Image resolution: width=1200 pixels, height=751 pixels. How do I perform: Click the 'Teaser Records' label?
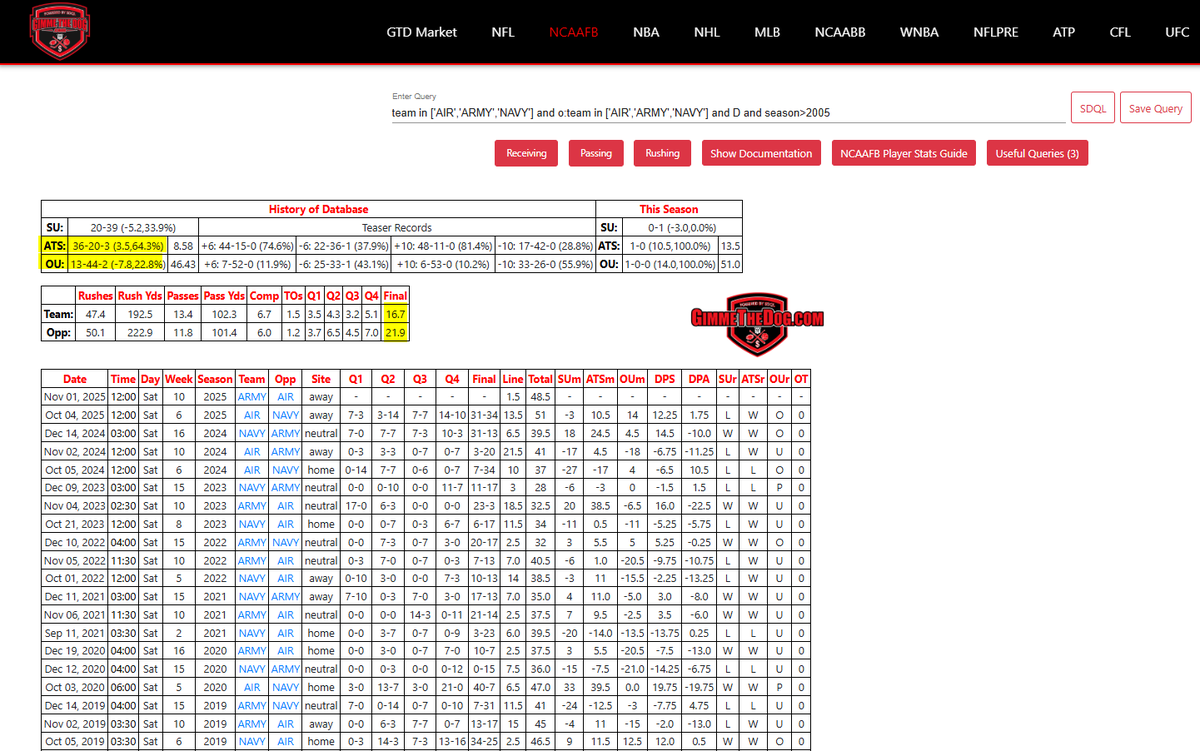click(x=397, y=227)
